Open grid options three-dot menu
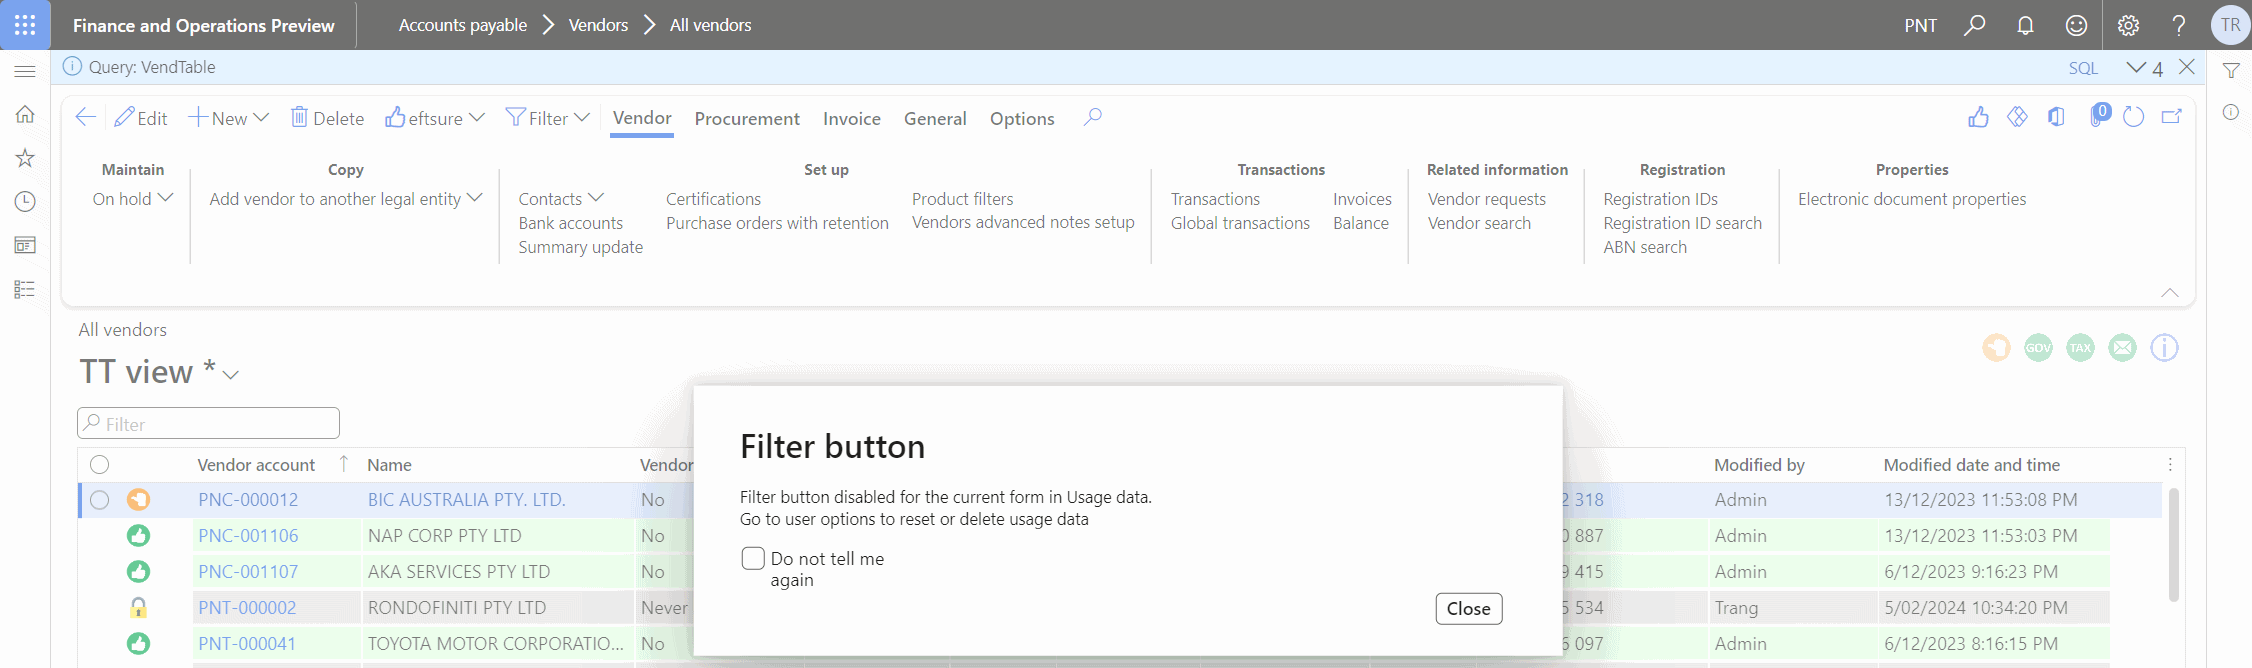 point(2170,464)
